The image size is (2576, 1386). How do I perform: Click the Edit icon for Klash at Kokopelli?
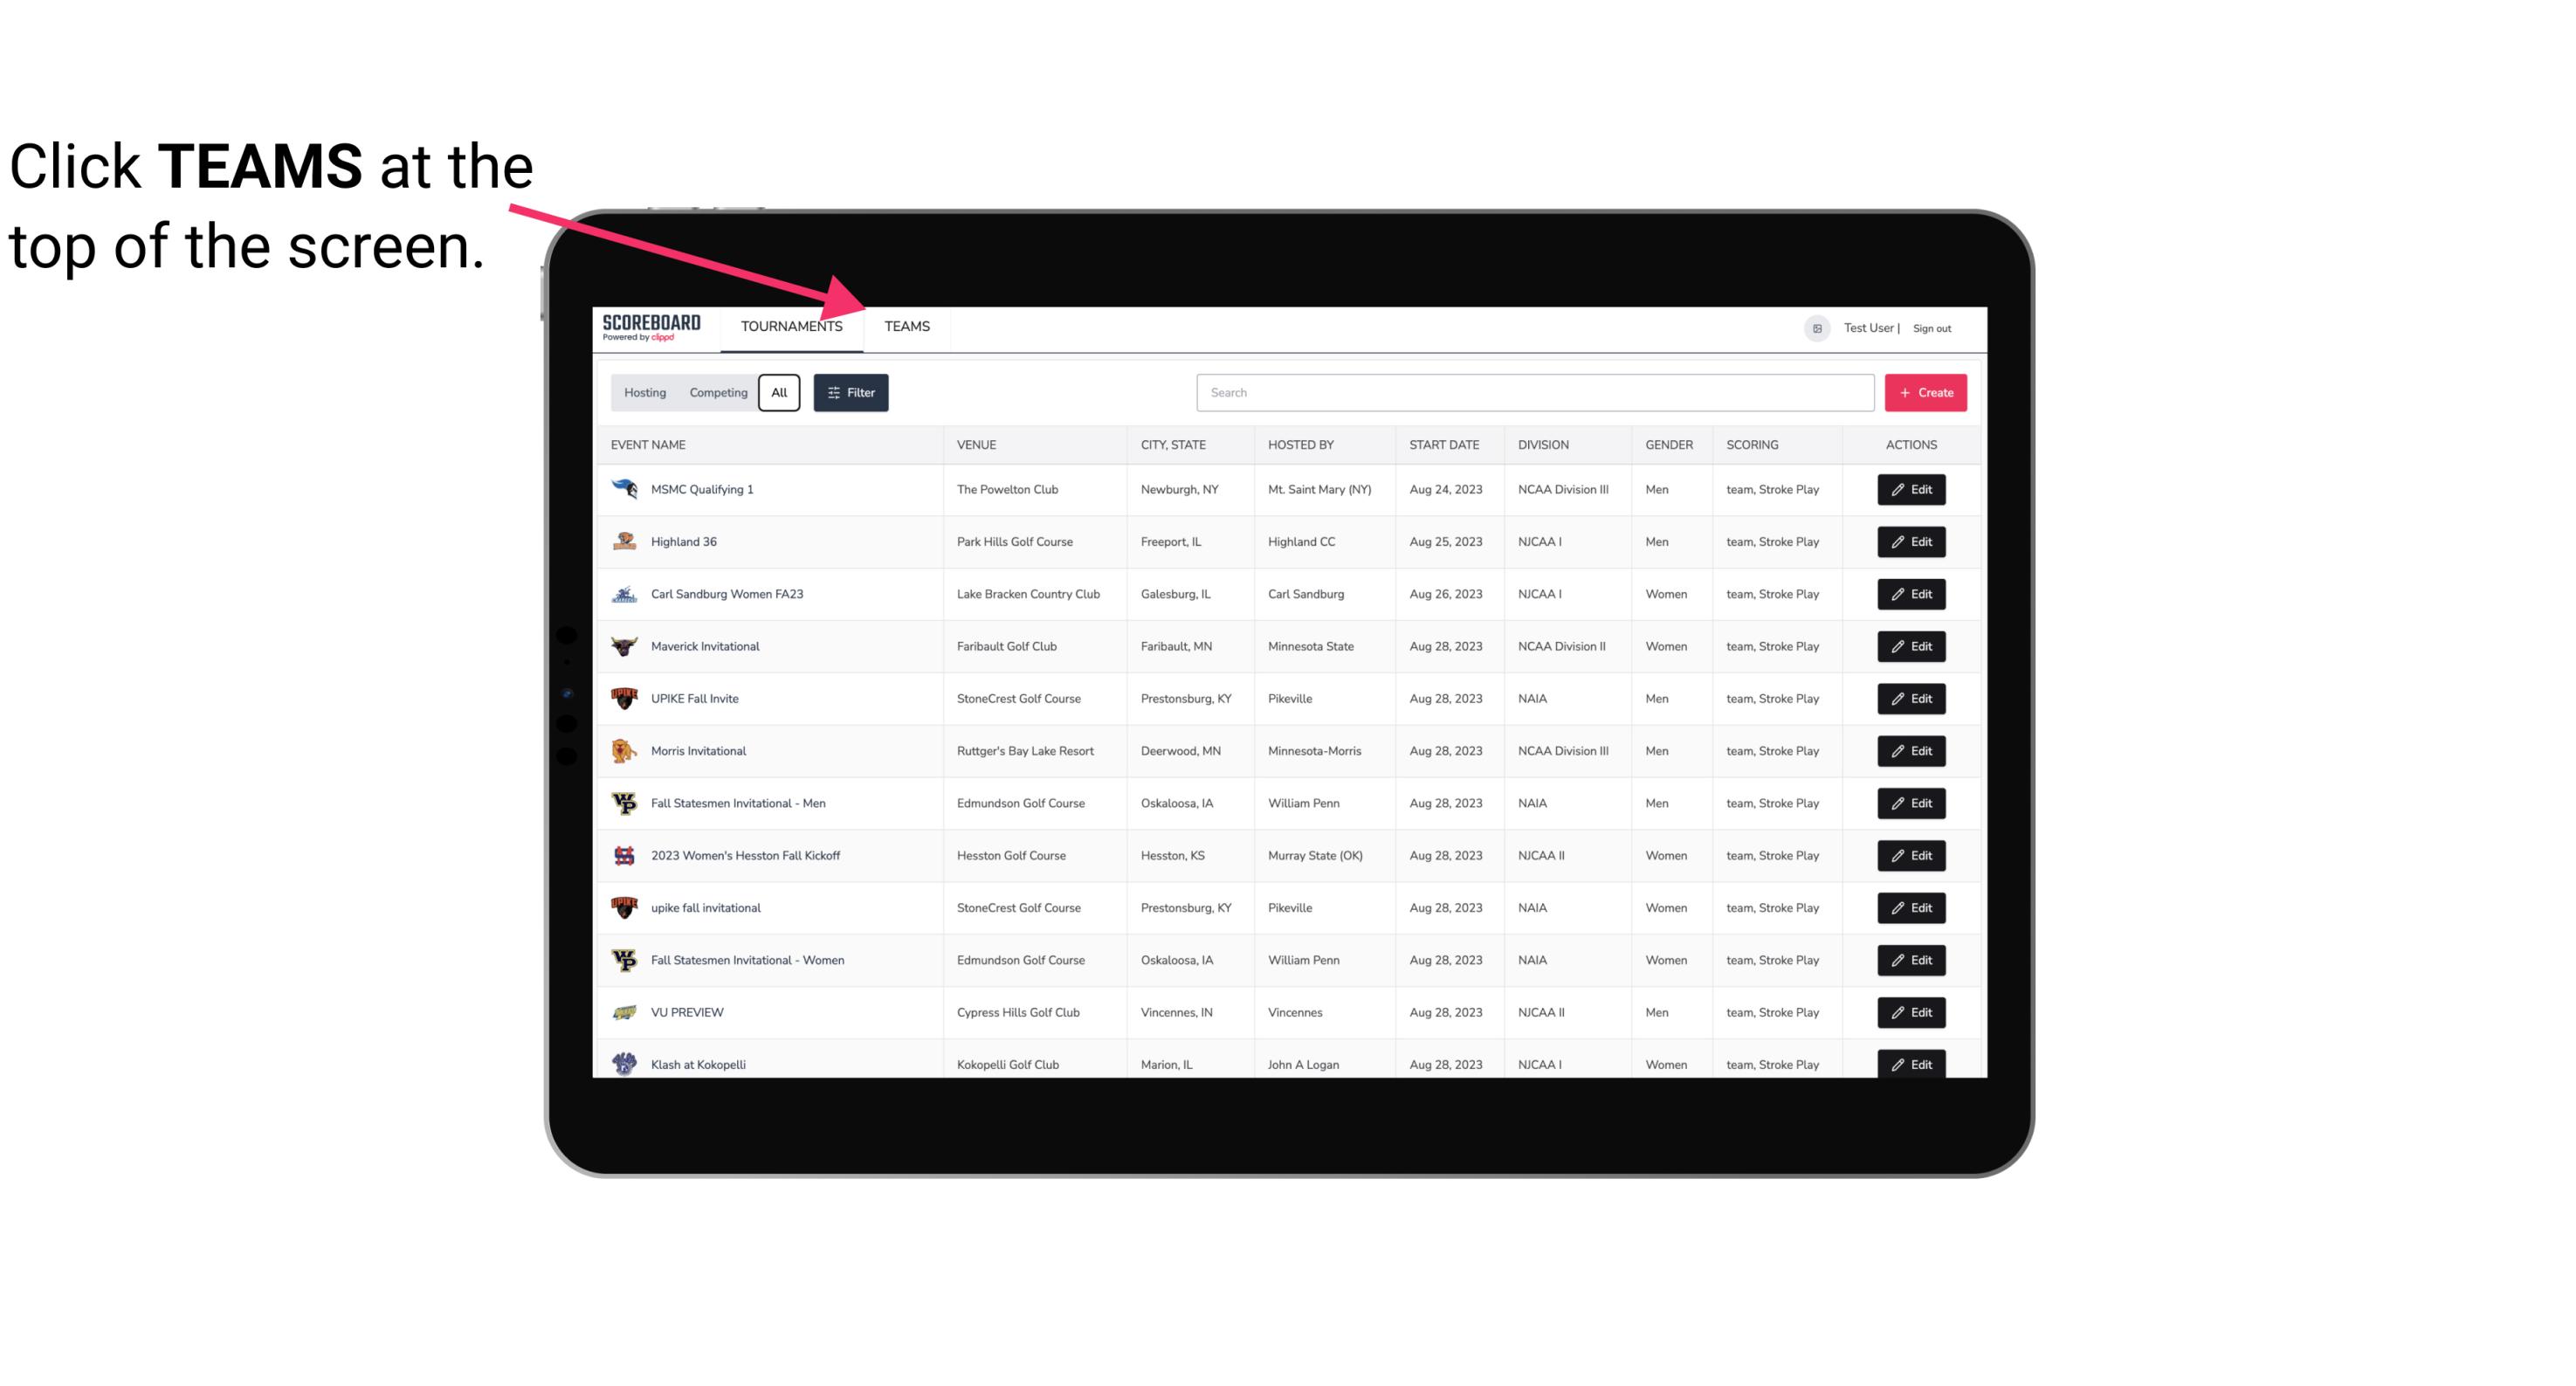1912,1064
